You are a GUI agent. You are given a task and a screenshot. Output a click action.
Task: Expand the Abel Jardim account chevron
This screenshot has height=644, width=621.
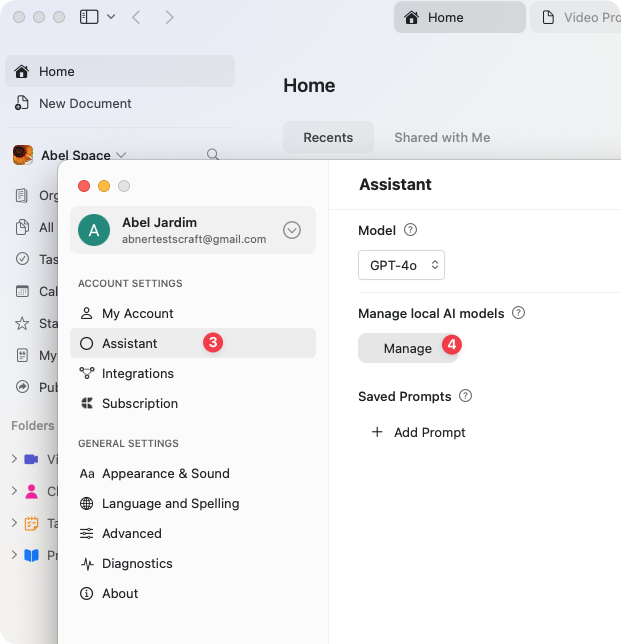pos(292,230)
